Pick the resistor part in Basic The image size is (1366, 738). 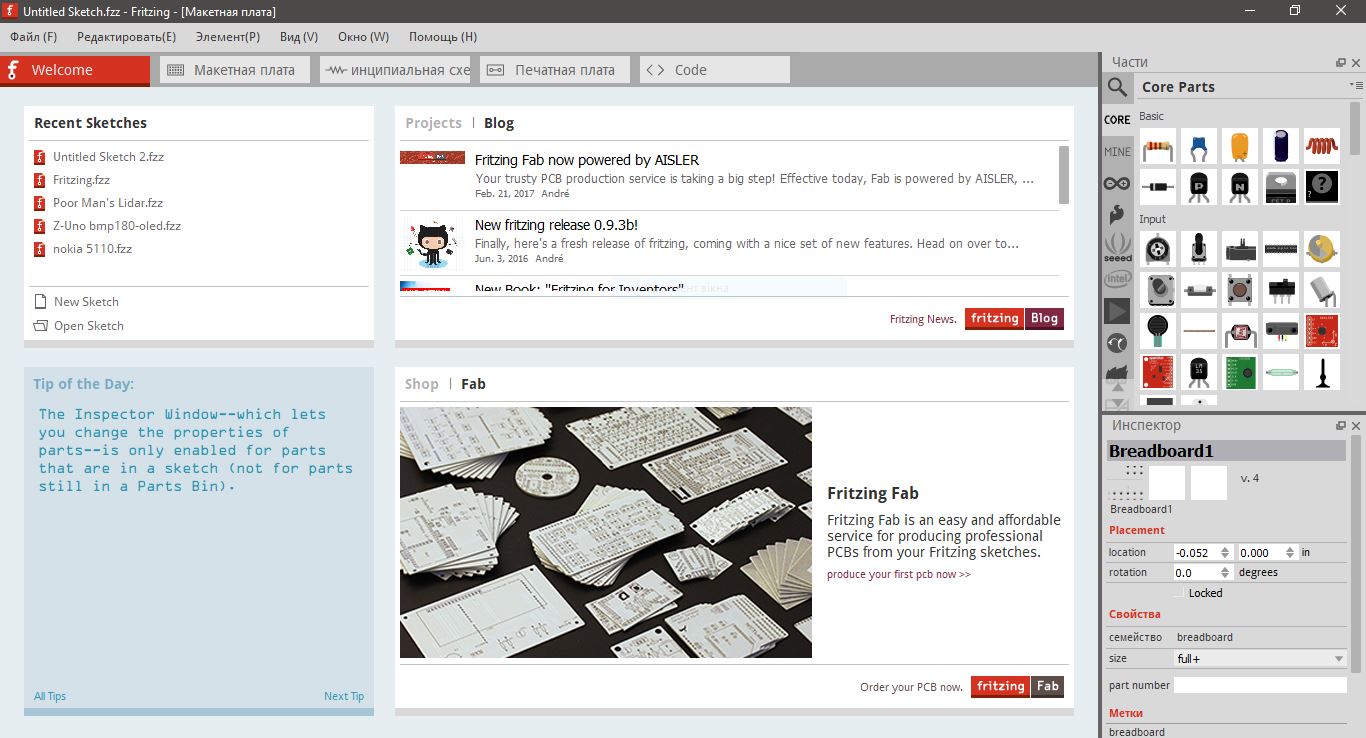[1158, 146]
